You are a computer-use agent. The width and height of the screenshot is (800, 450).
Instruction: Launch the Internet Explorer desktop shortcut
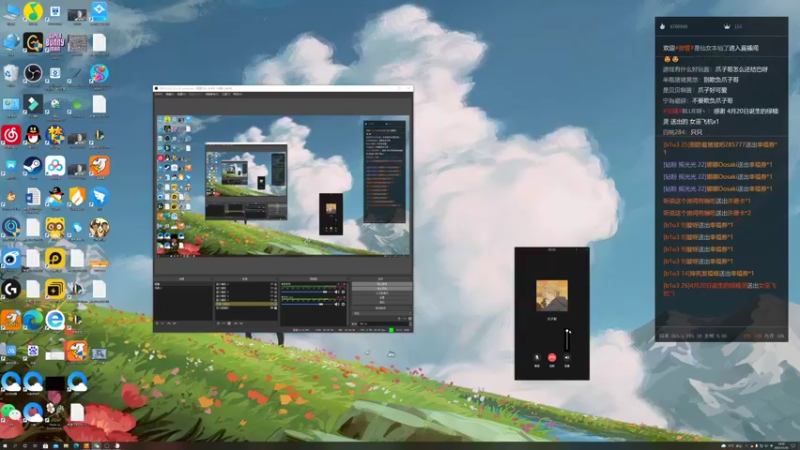pyautogui.click(x=55, y=320)
